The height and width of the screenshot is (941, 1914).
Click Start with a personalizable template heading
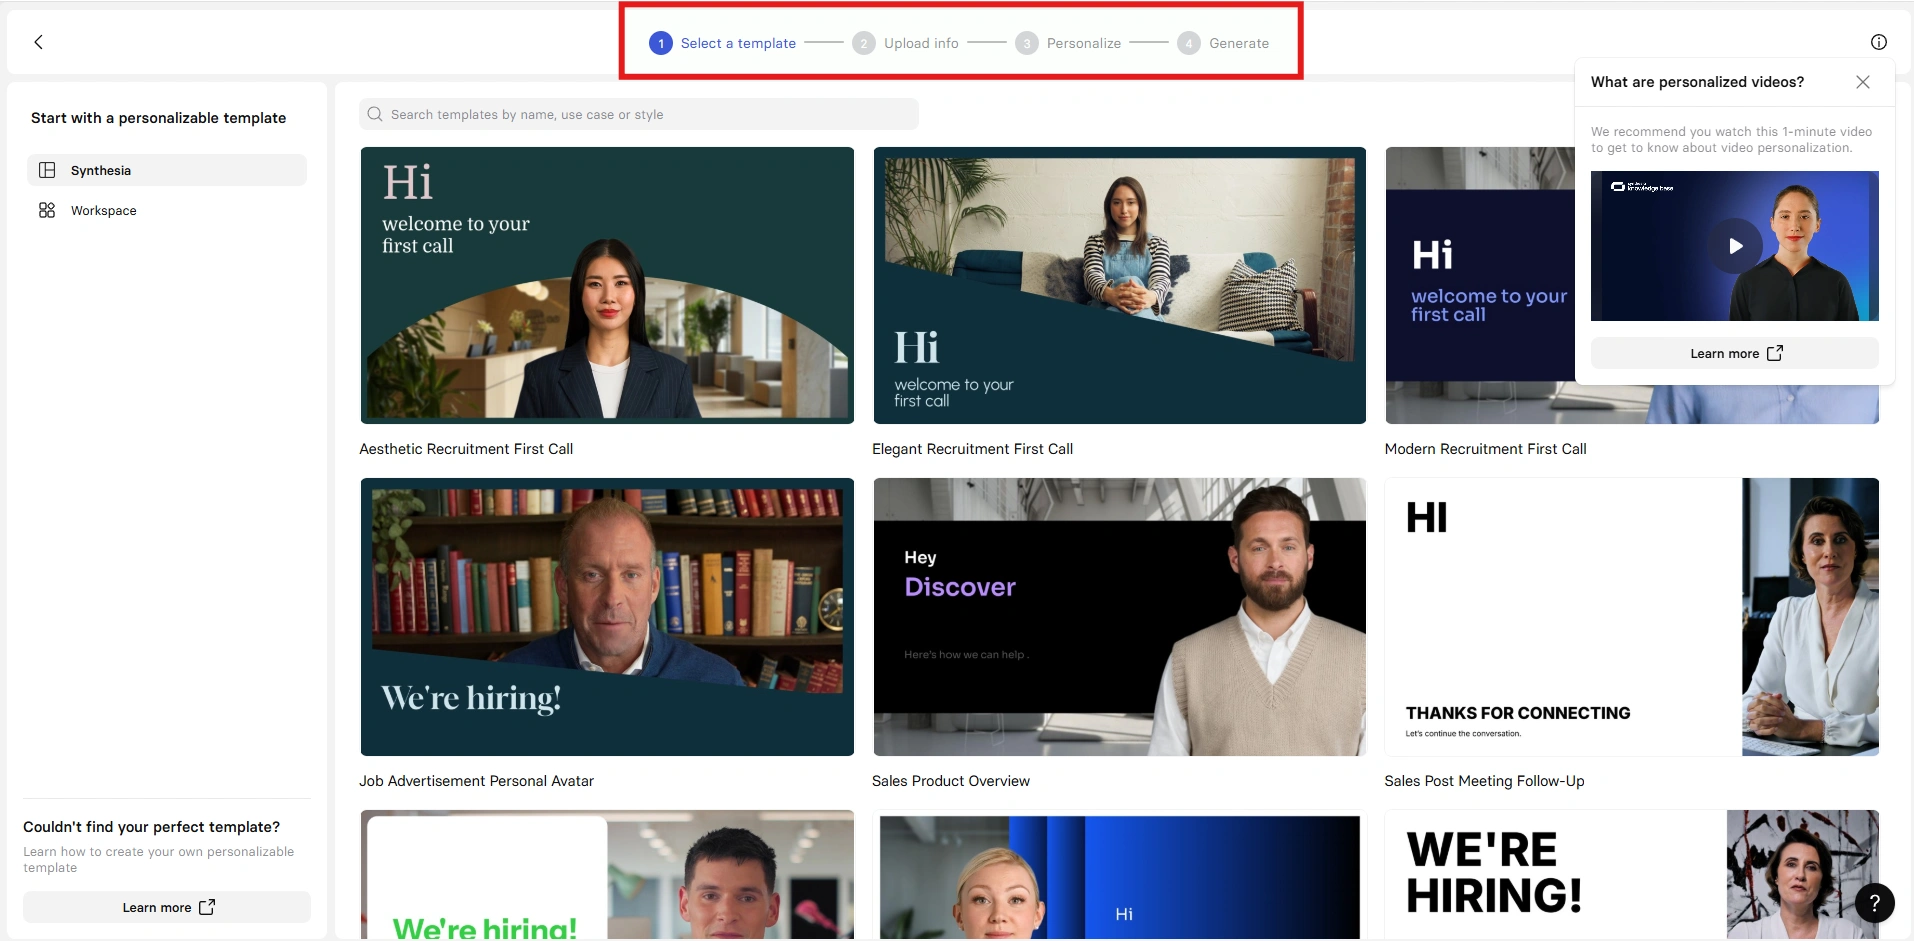pos(158,118)
